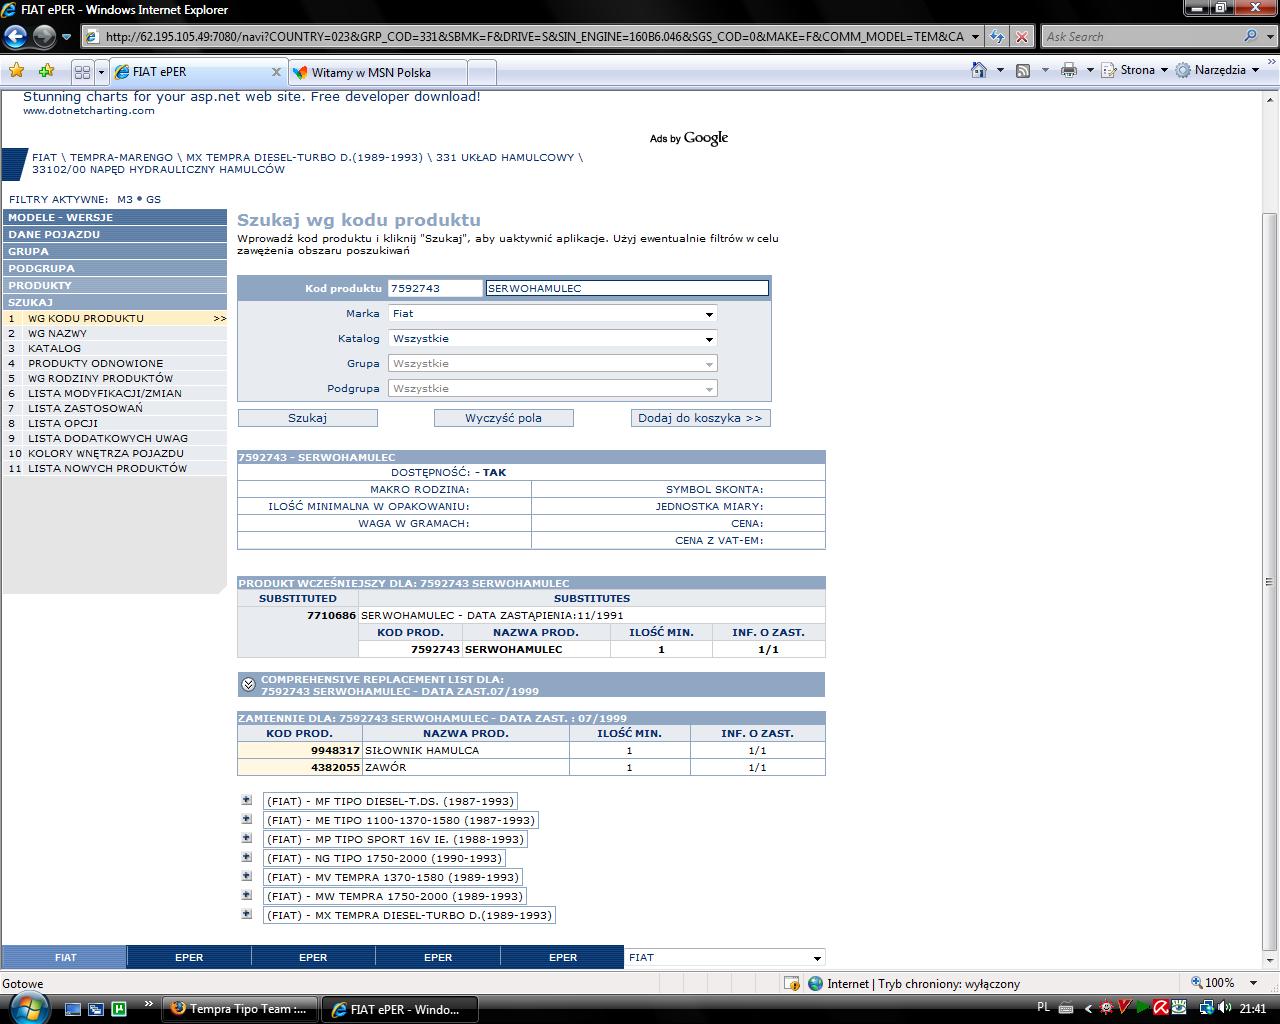Select LISTA MODYFIKACJI/ZMIAN option
The image size is (1280, 1024).
click(115, 393)
